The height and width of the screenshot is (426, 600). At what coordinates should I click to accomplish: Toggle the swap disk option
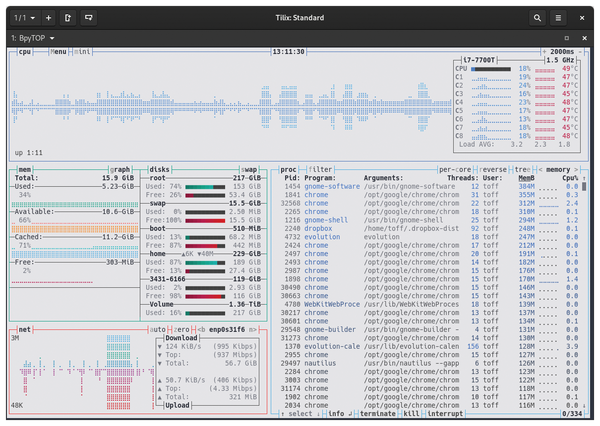pos(249,170)
